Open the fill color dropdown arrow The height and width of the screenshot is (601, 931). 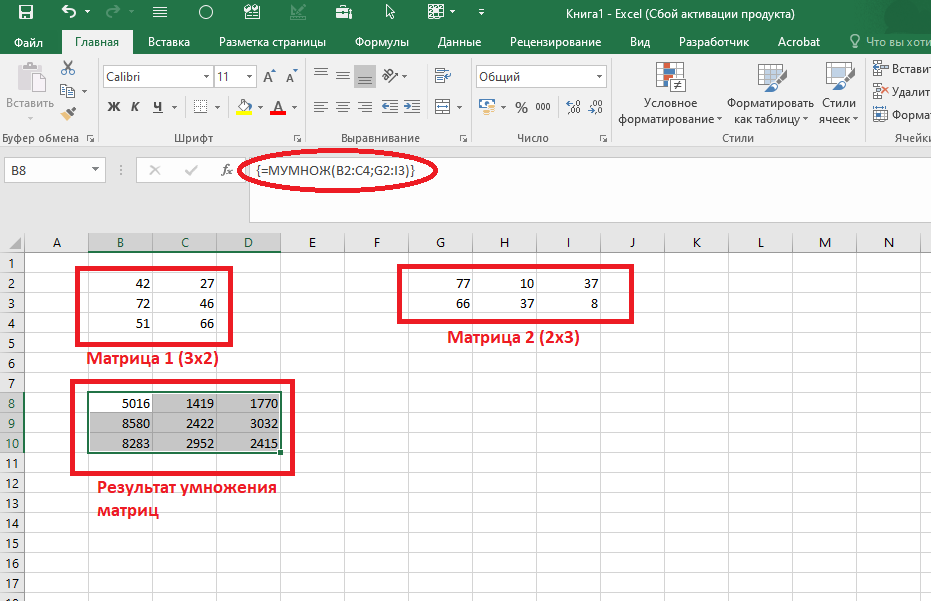coord(260,107)
